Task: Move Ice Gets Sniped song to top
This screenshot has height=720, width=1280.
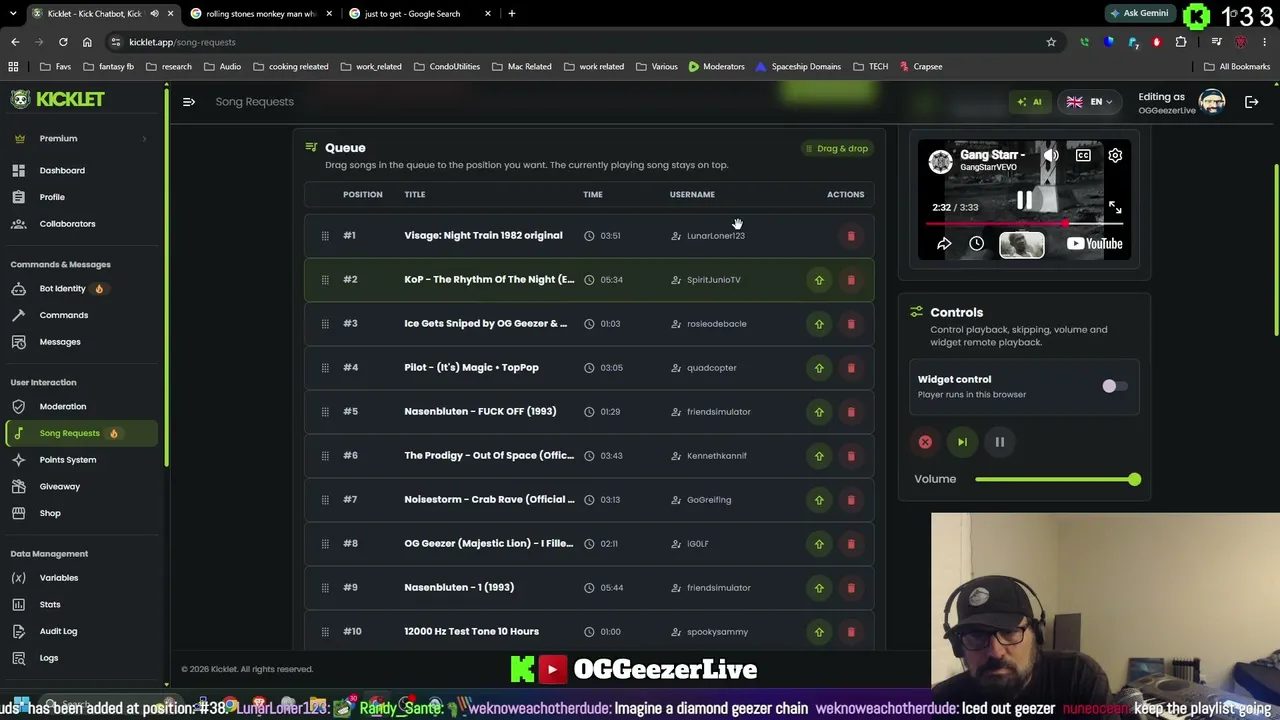Action: [819, 324]
